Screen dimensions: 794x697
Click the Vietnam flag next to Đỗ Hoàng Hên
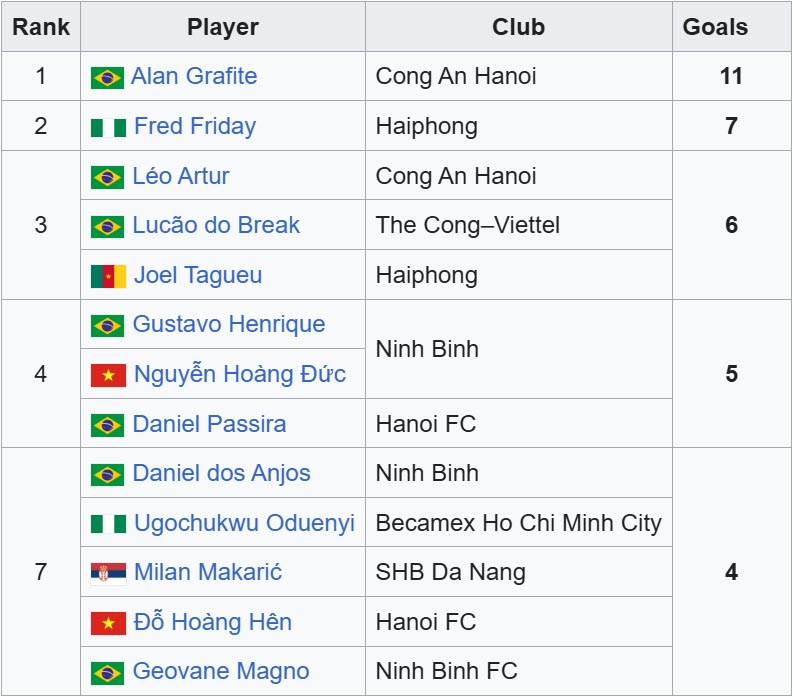(x=108, y=623)
